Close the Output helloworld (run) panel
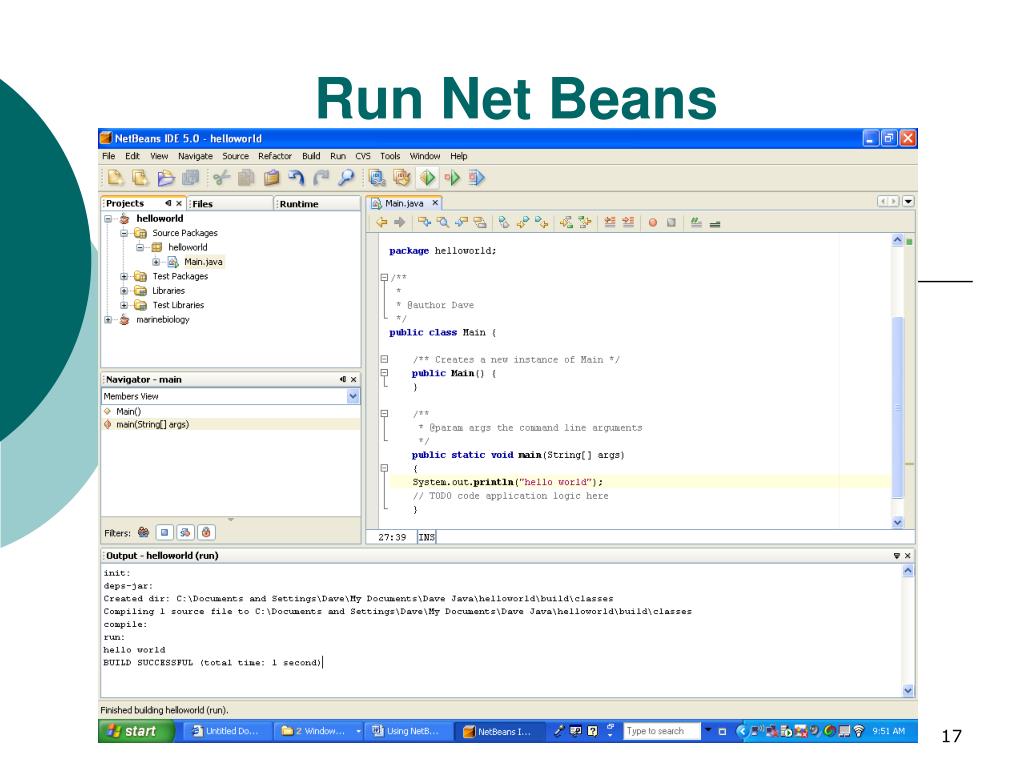Viewport: 1024px width, 768px height. (908, 556)
